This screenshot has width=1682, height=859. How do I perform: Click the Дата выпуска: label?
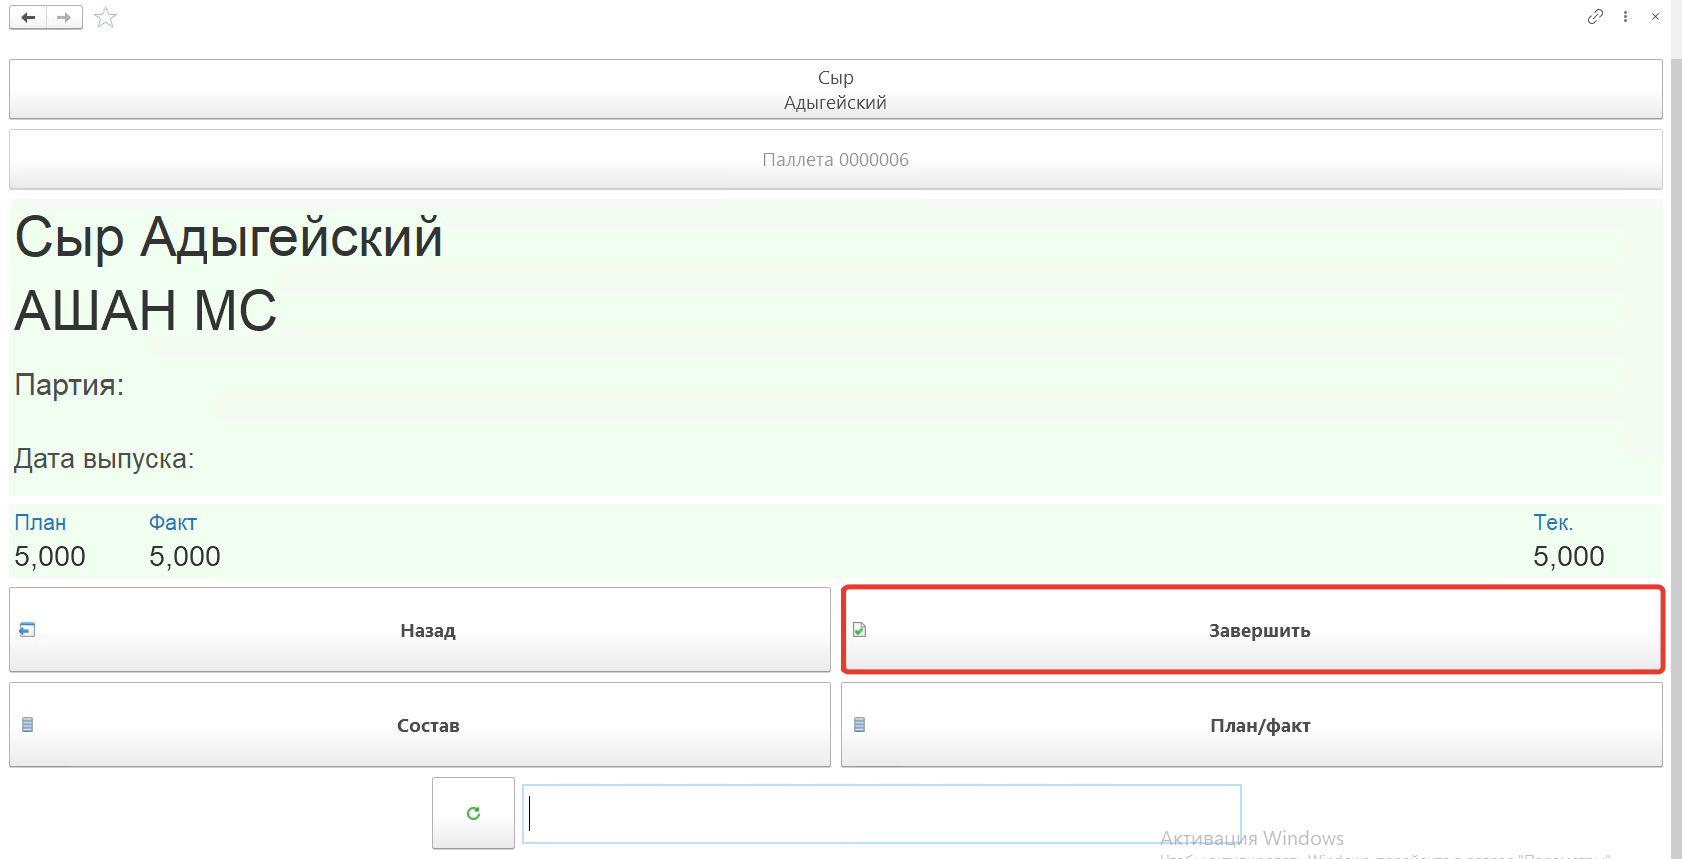[104, 459]
